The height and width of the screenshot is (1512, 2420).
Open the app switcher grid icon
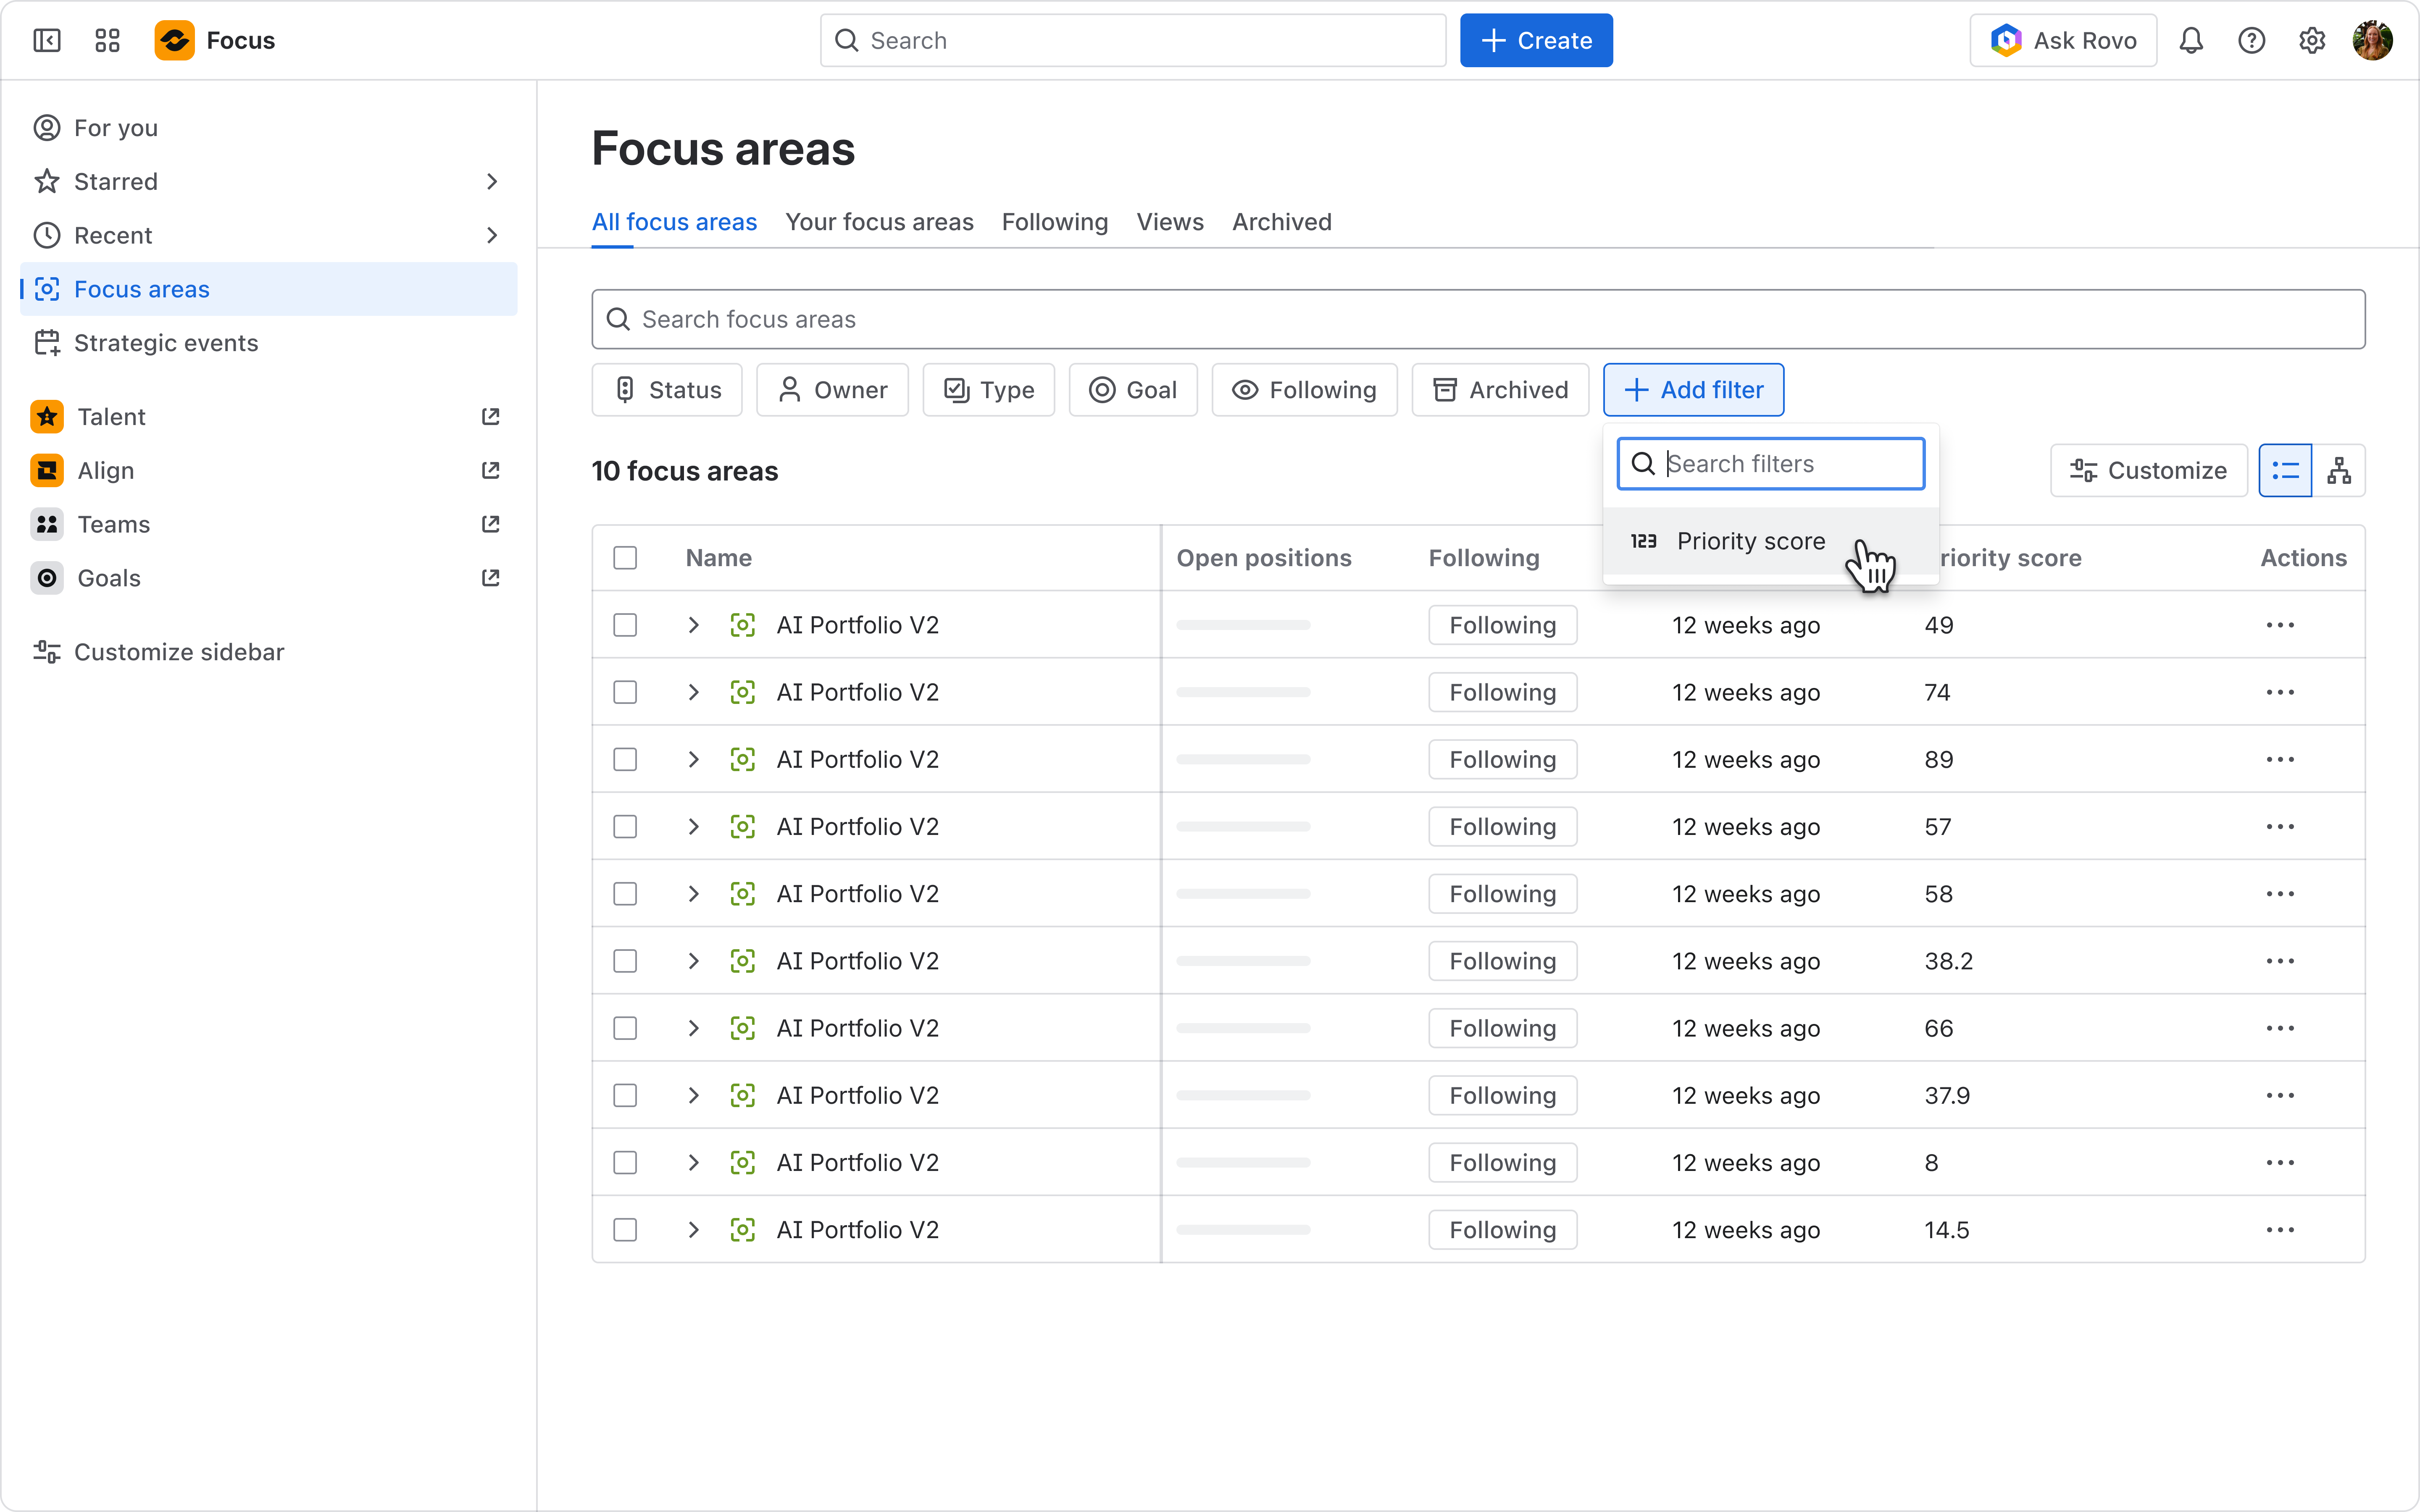point(107,40)
